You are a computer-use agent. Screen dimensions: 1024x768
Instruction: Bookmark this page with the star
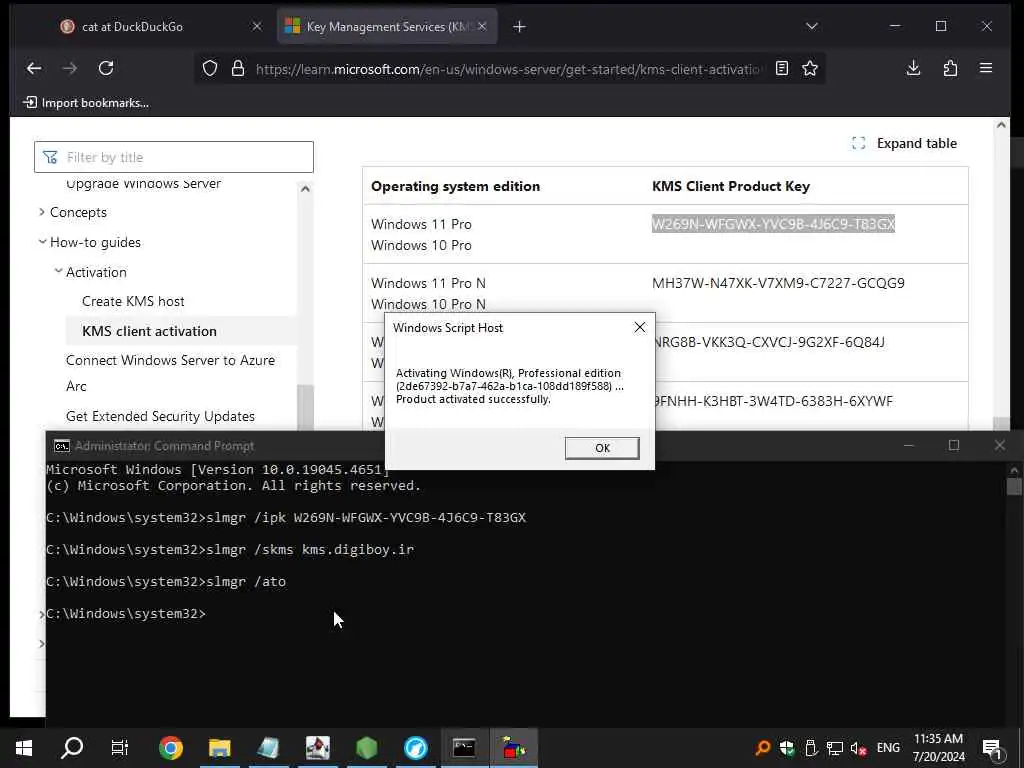(x=810, y=68)
